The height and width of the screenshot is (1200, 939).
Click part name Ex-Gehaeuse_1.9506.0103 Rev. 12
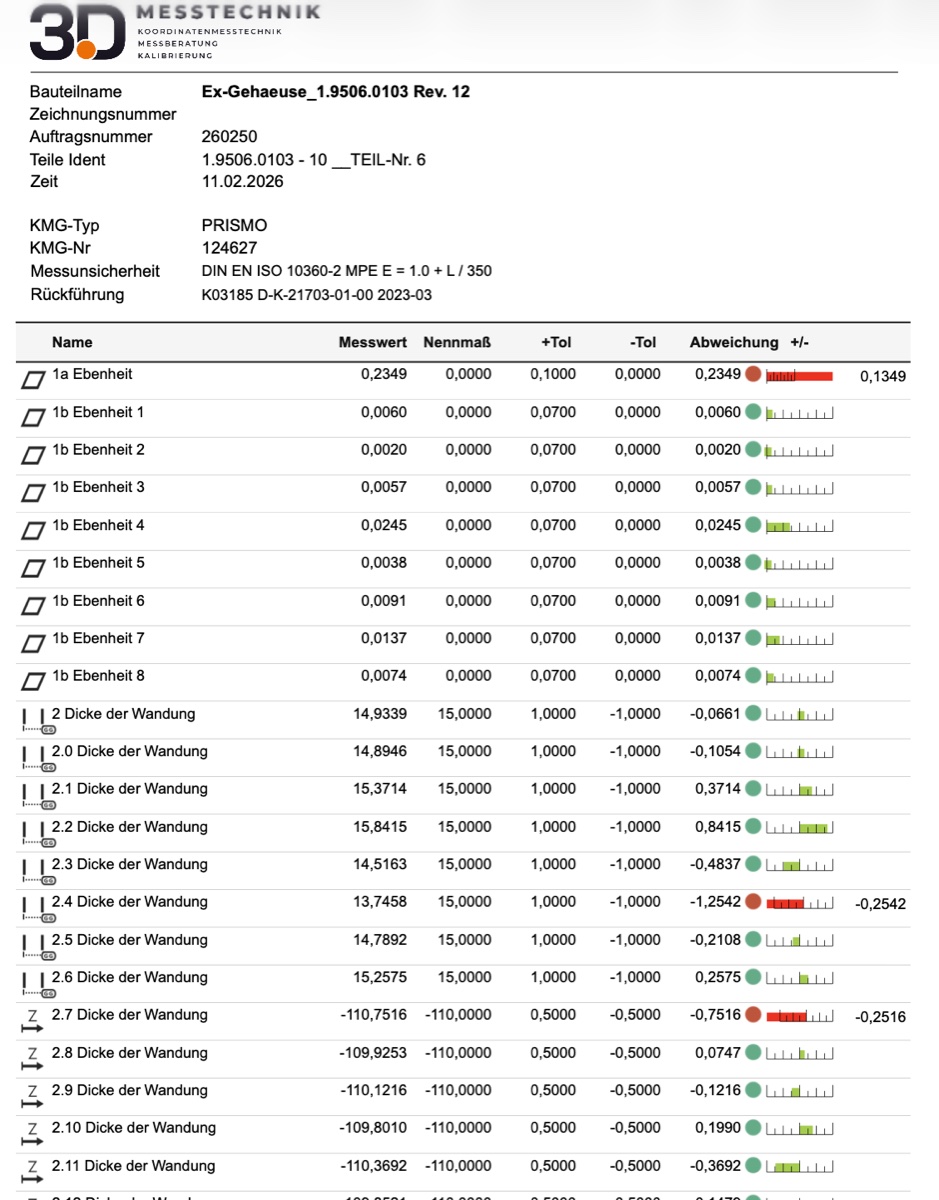[x=336, y=92]
